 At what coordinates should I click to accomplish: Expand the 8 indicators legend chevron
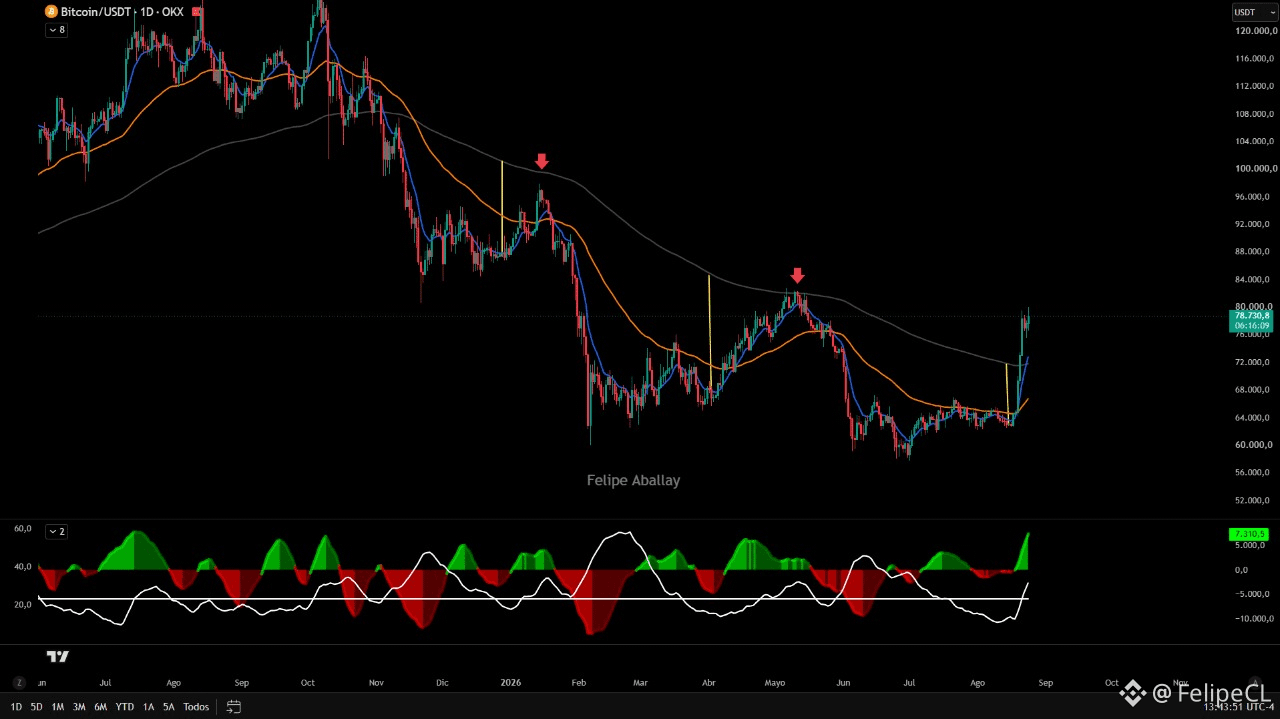57,30
